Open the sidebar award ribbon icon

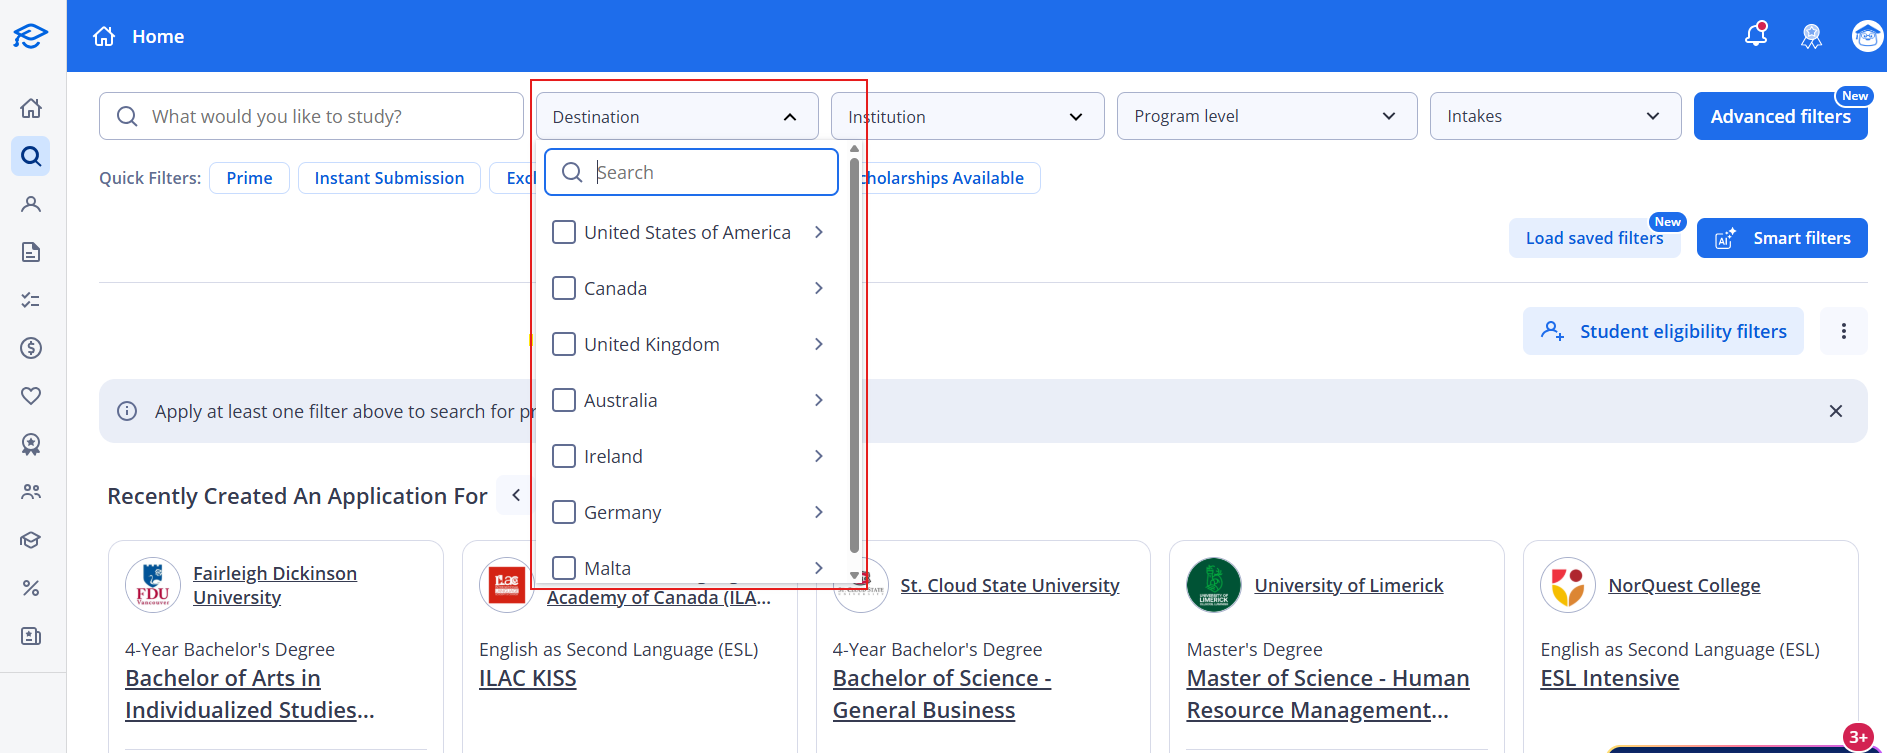pos(31,444)
